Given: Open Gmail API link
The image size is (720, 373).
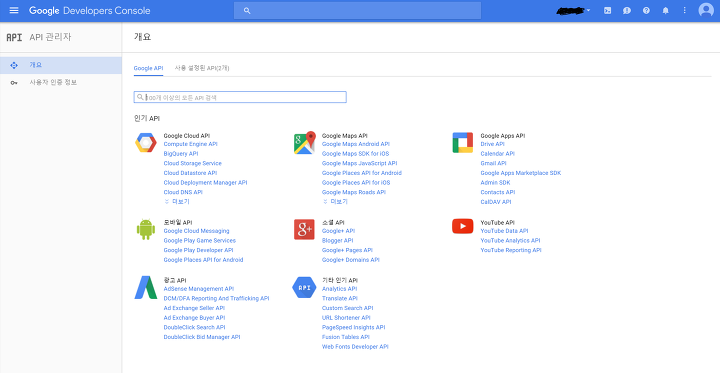Looking at the screenshot, I should point(493,164).
